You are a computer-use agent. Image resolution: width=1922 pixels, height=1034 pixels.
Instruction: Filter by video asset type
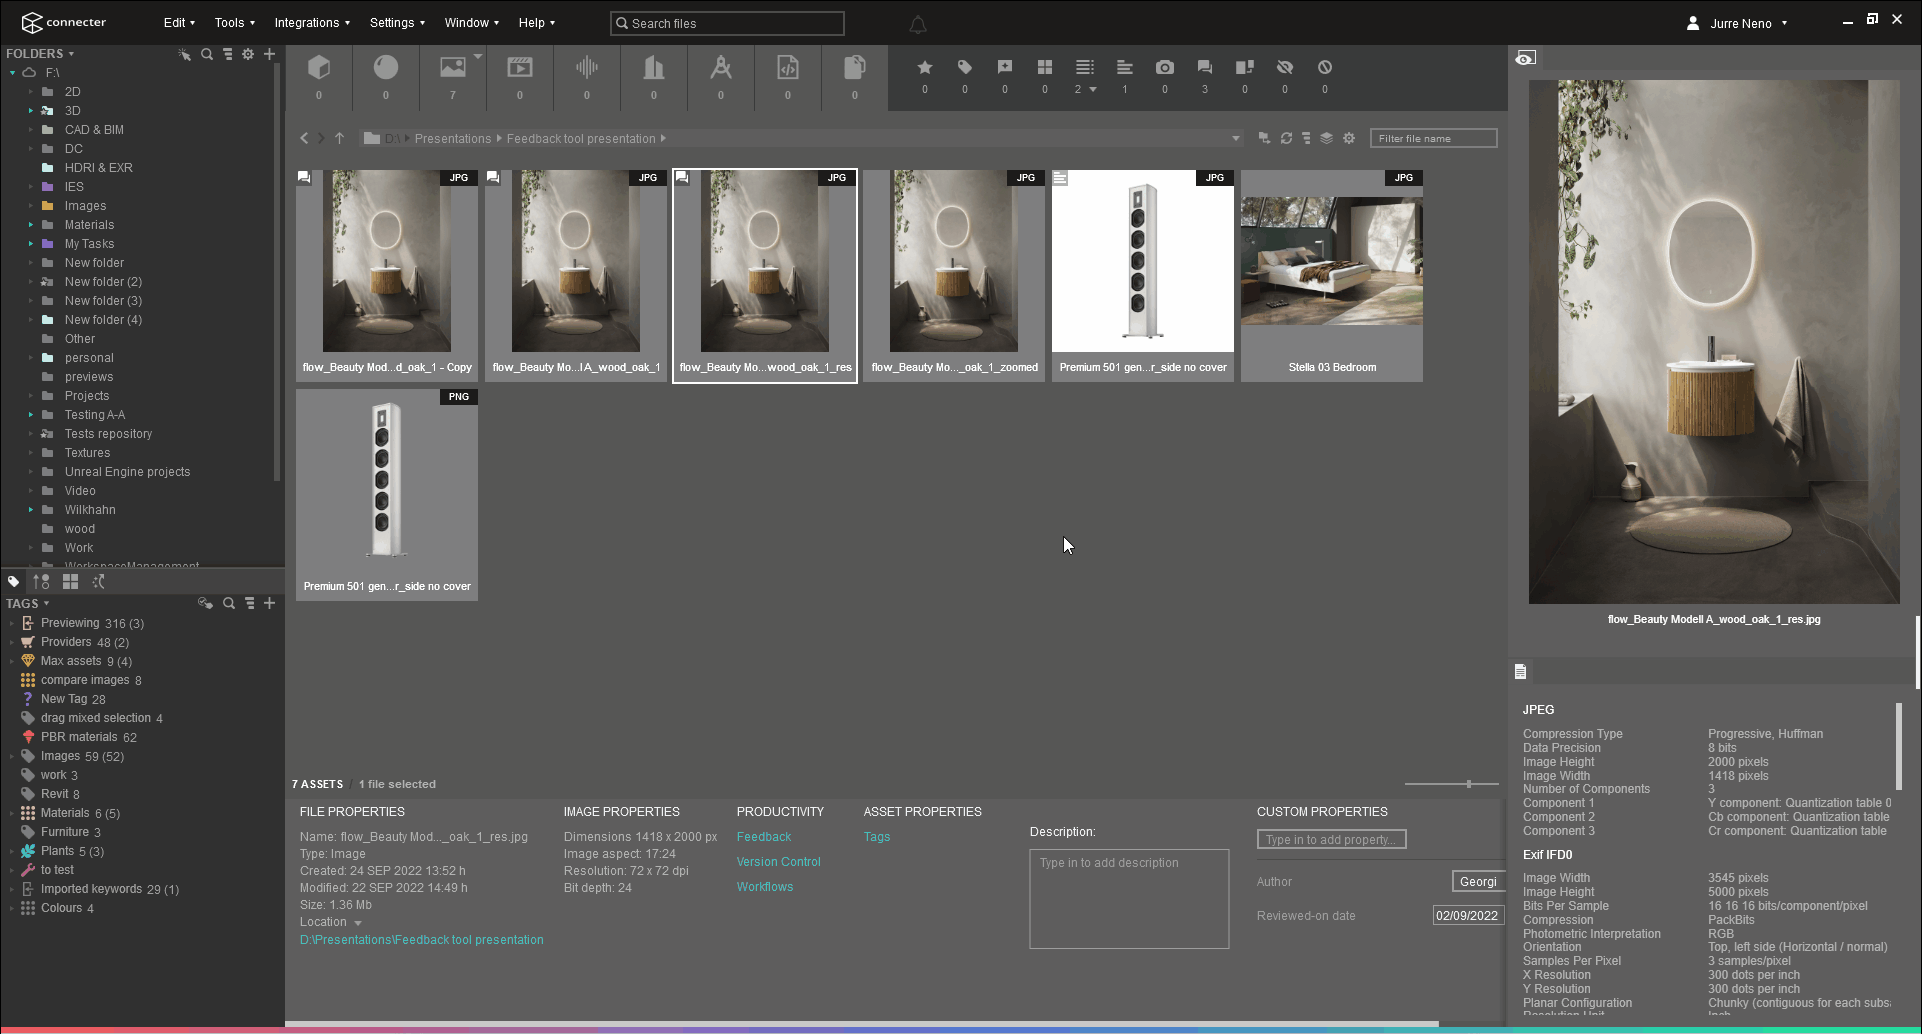pos(520,68)
